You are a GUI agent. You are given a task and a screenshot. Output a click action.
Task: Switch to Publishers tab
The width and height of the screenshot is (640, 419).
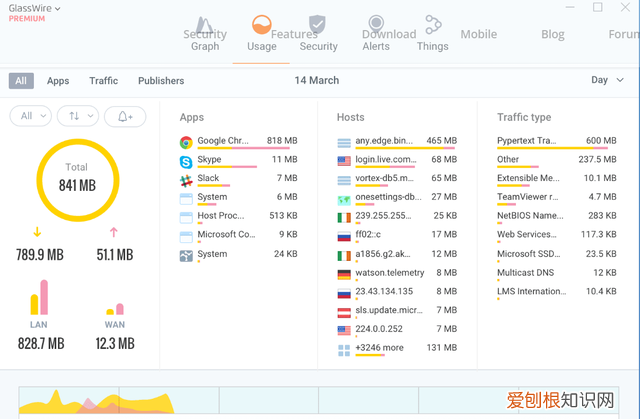point(161,81)
